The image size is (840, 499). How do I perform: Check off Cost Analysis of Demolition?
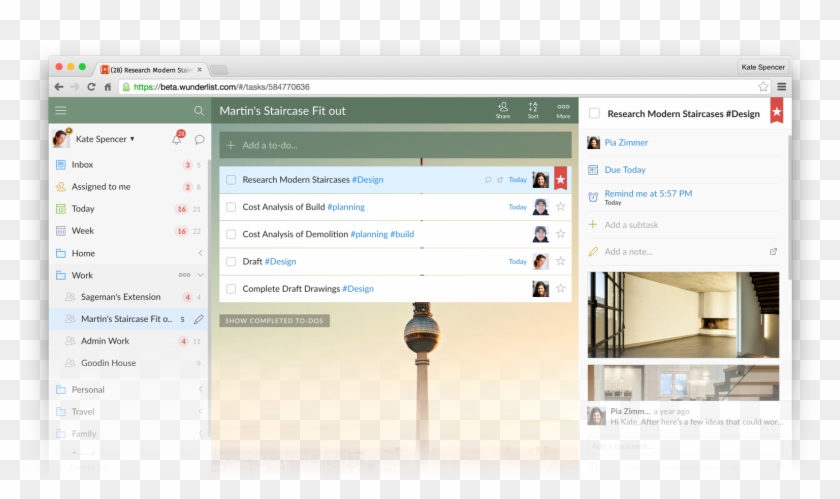(x=231, y=234)
